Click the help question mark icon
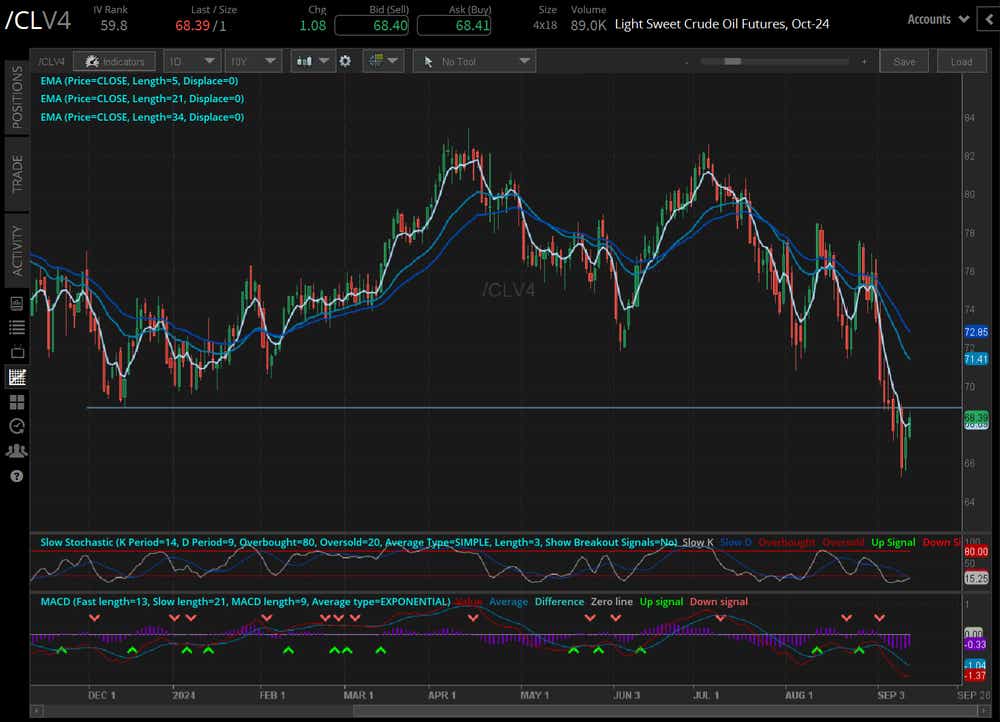Image resolution: width=1000 pixels, height=722 pixels. pos(17,476)
